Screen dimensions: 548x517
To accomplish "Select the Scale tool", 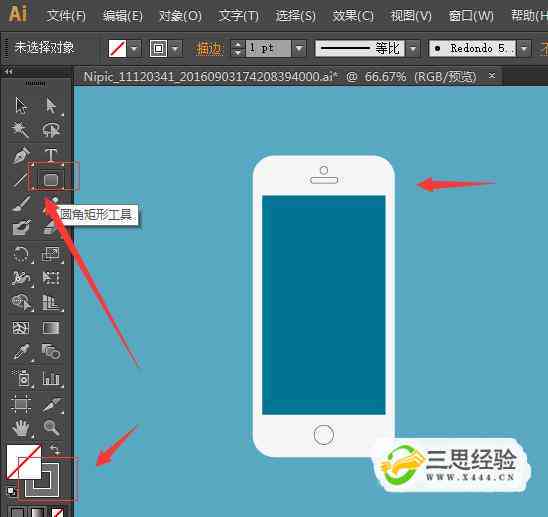I will click(x=51, y=254).
